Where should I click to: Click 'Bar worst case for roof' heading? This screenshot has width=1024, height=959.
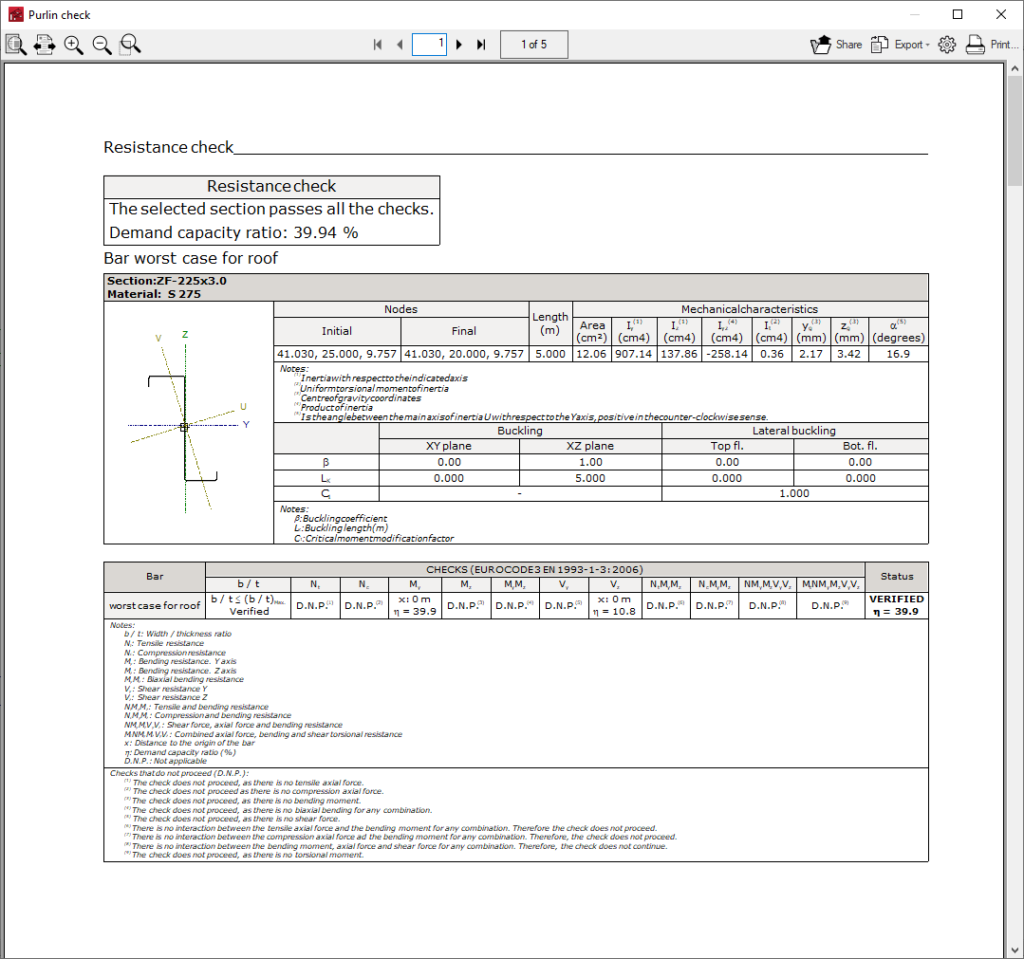tap(191, 258)
